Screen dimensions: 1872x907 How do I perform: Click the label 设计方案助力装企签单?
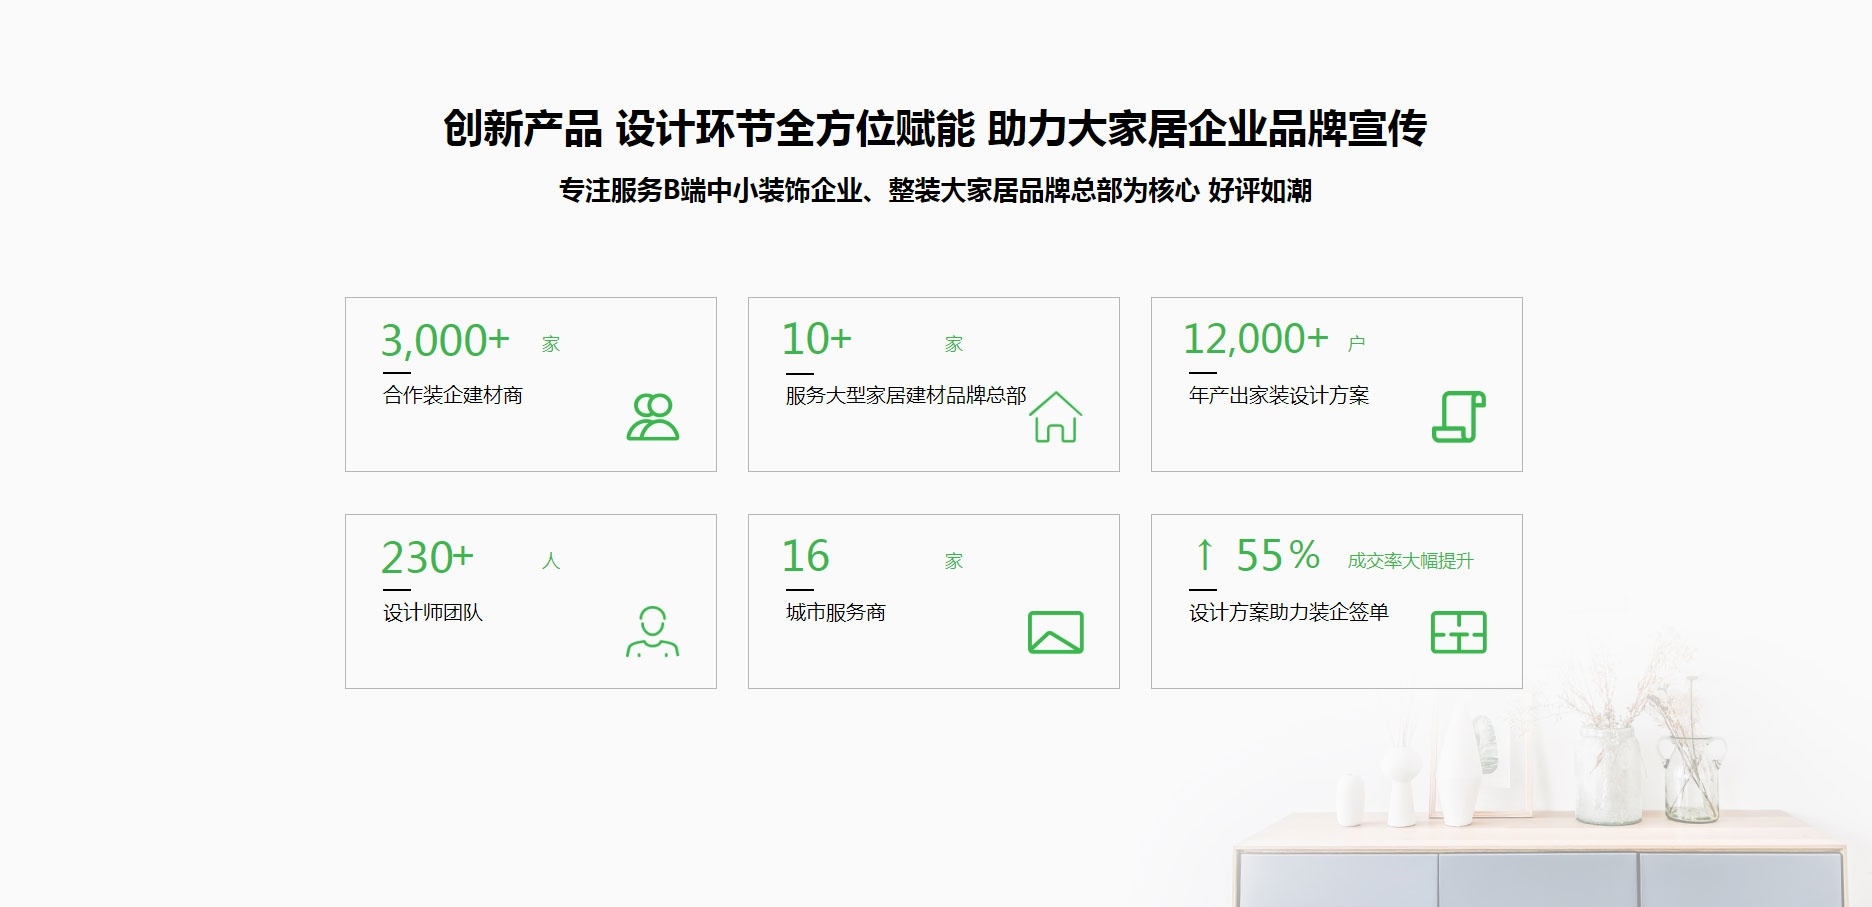[1289, 612]
